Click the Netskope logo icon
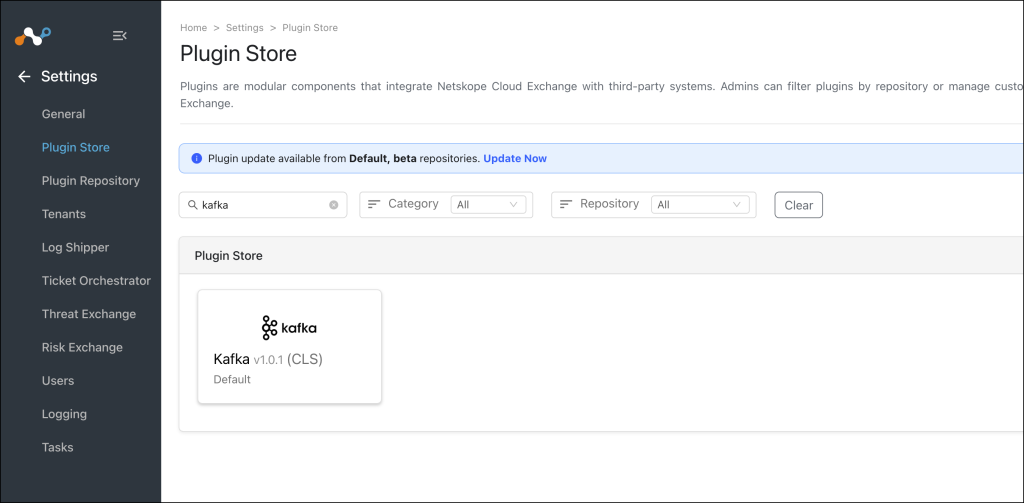The height and width of the screenshot is (503, 1024). [x=33, y=36]
